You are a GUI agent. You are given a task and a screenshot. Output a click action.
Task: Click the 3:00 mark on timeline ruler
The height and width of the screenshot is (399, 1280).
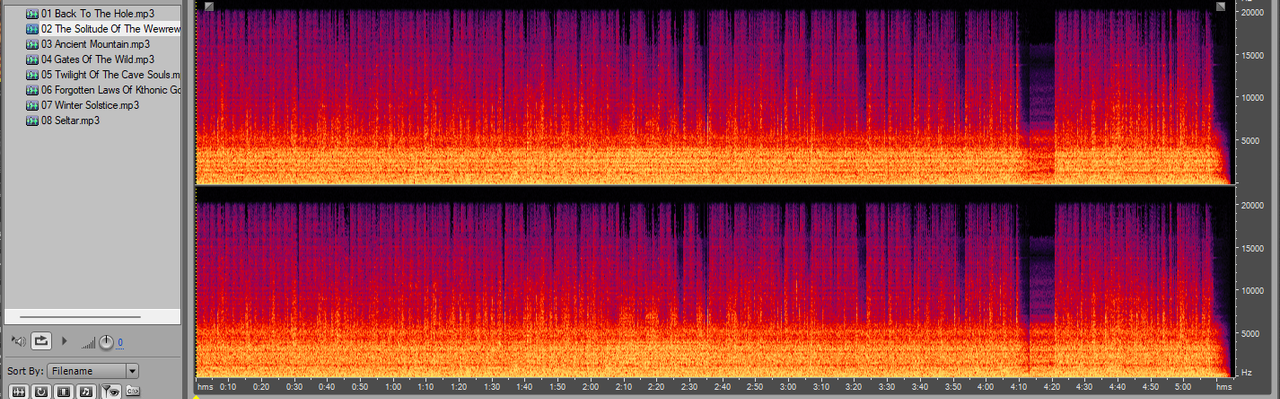(x=788, y=386)
